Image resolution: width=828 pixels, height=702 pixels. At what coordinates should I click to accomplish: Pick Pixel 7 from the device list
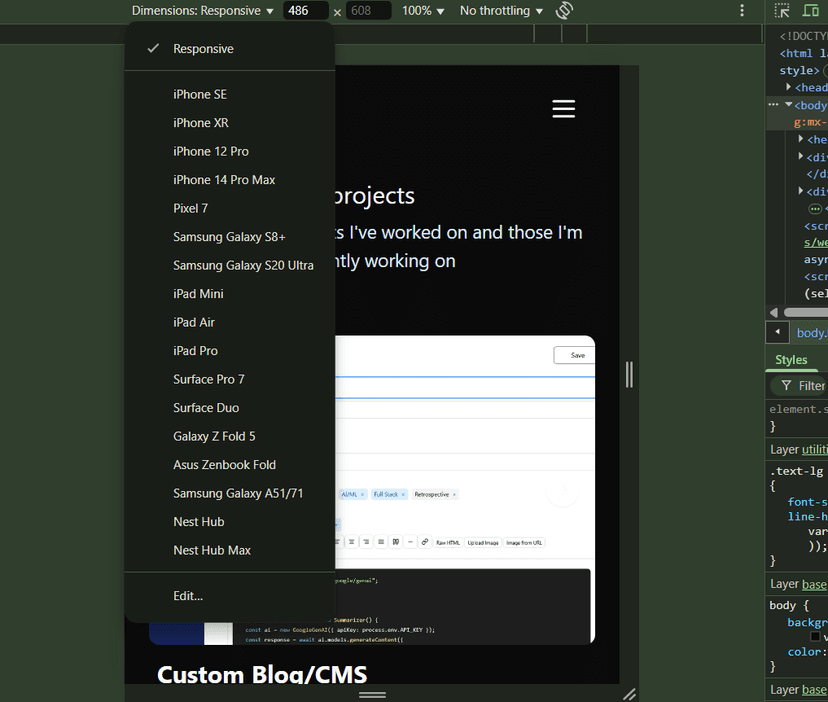230,209
